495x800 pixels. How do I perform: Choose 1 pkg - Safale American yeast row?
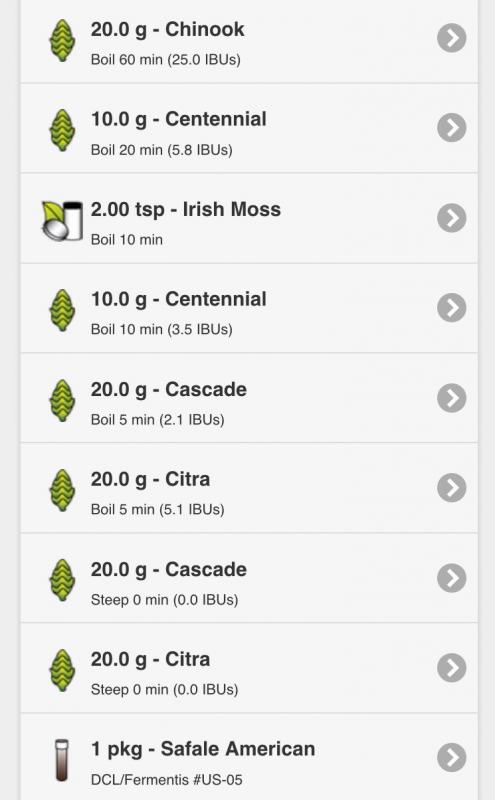click(249, 757)
